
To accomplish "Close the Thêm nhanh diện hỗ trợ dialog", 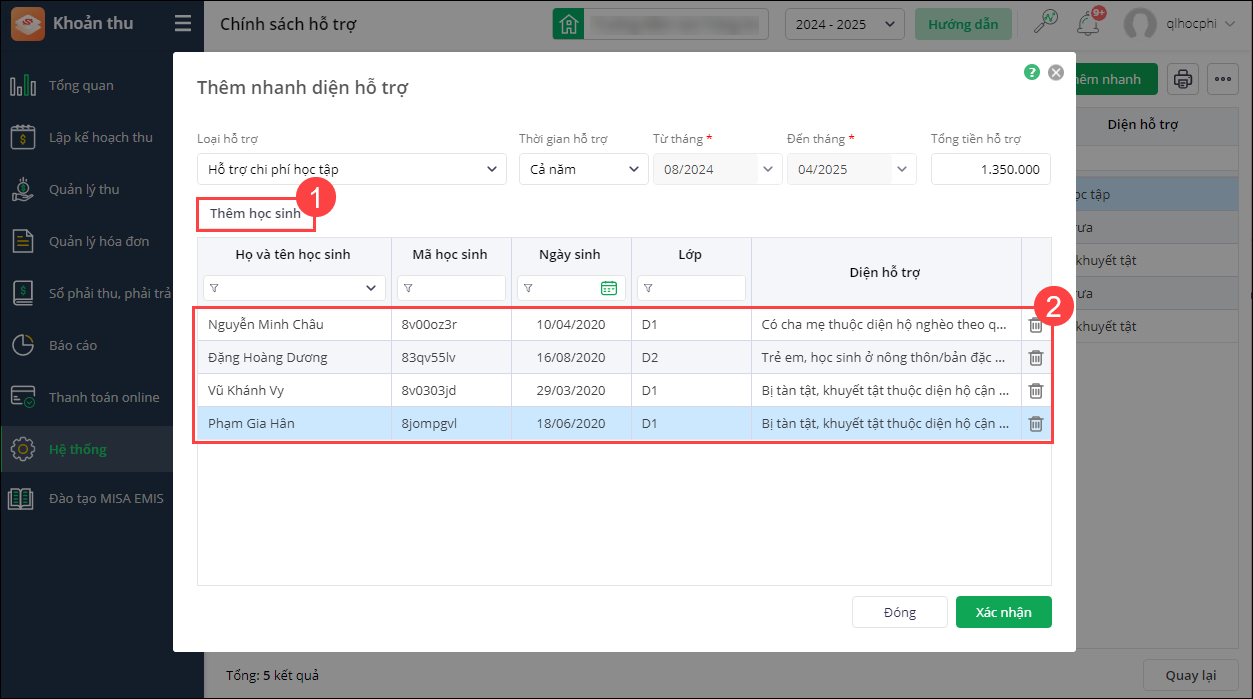I will (x=1056, y=72).
